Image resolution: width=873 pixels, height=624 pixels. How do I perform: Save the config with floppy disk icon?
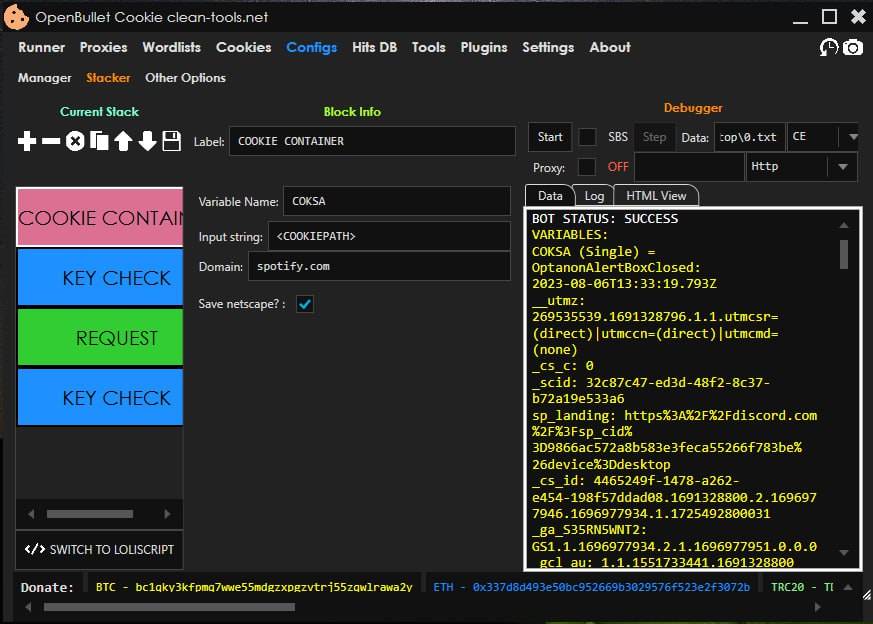point(171,141)
